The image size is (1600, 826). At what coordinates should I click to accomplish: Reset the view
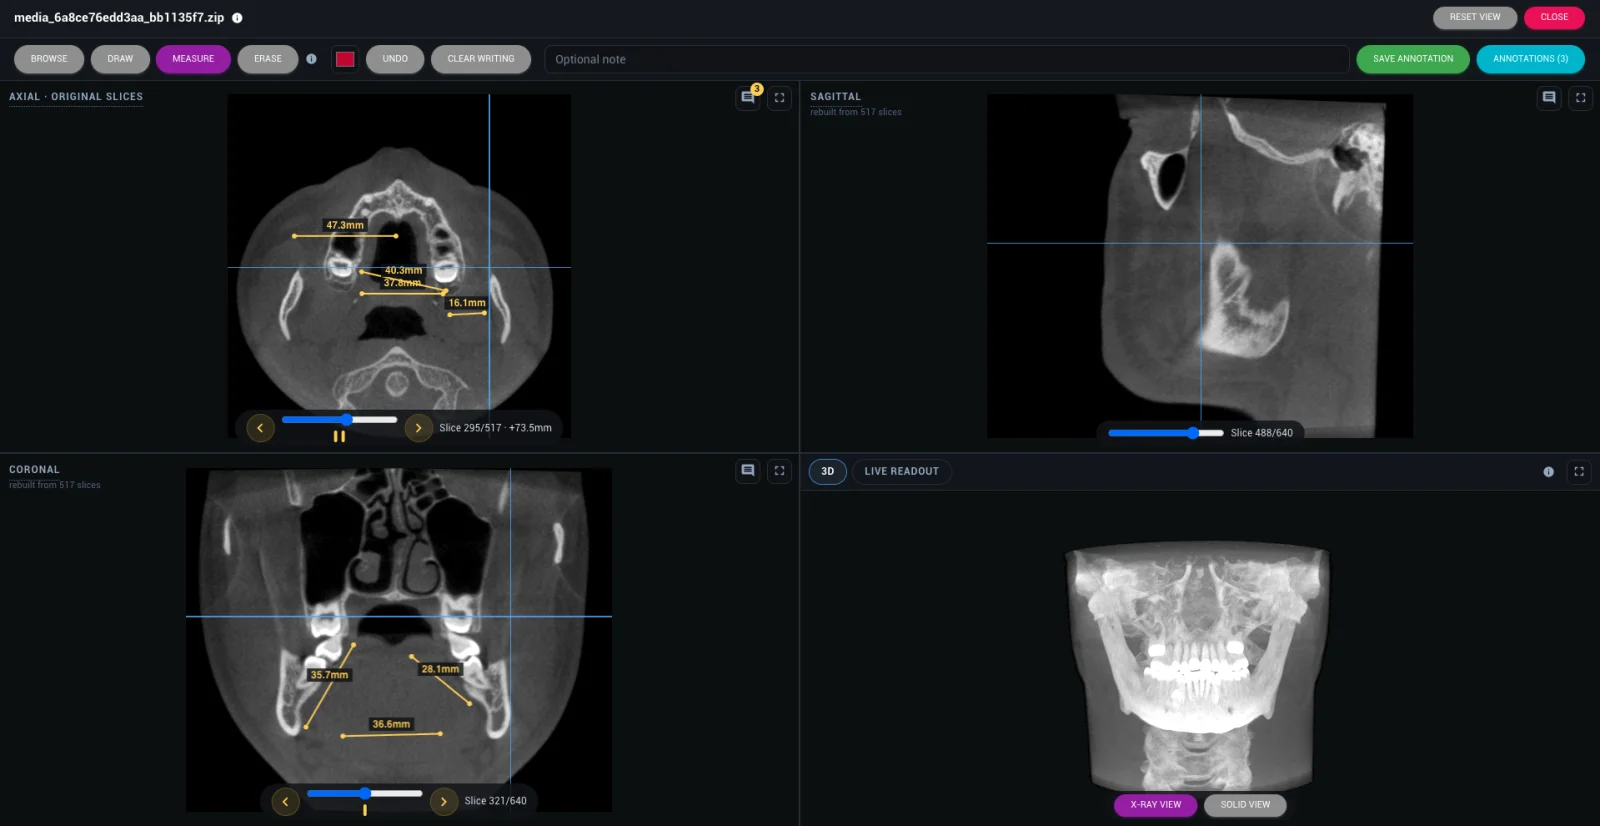1475,17
